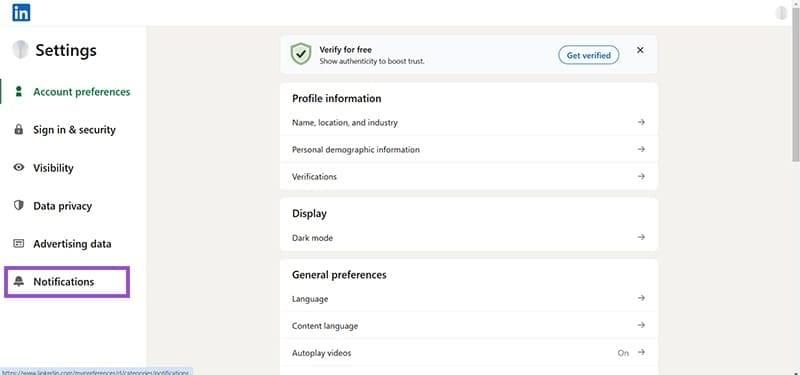Click arrow next to Content language

click(641, 325)
